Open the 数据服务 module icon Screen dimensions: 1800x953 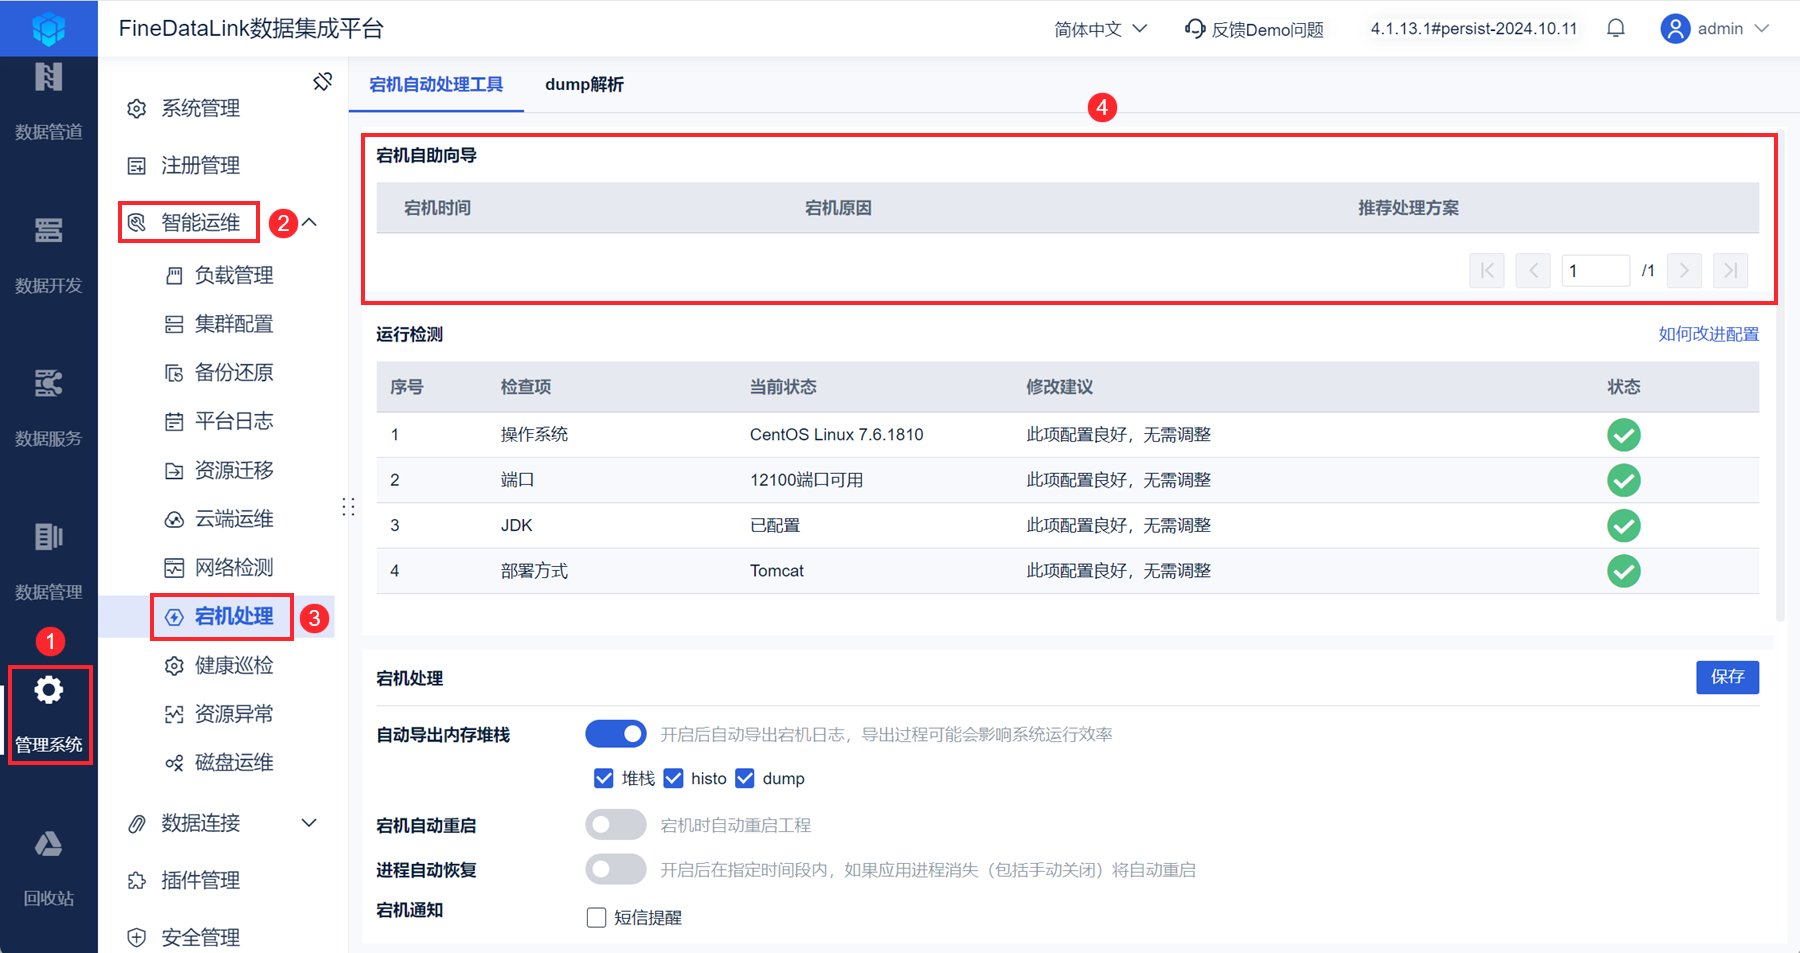[48, 384]
